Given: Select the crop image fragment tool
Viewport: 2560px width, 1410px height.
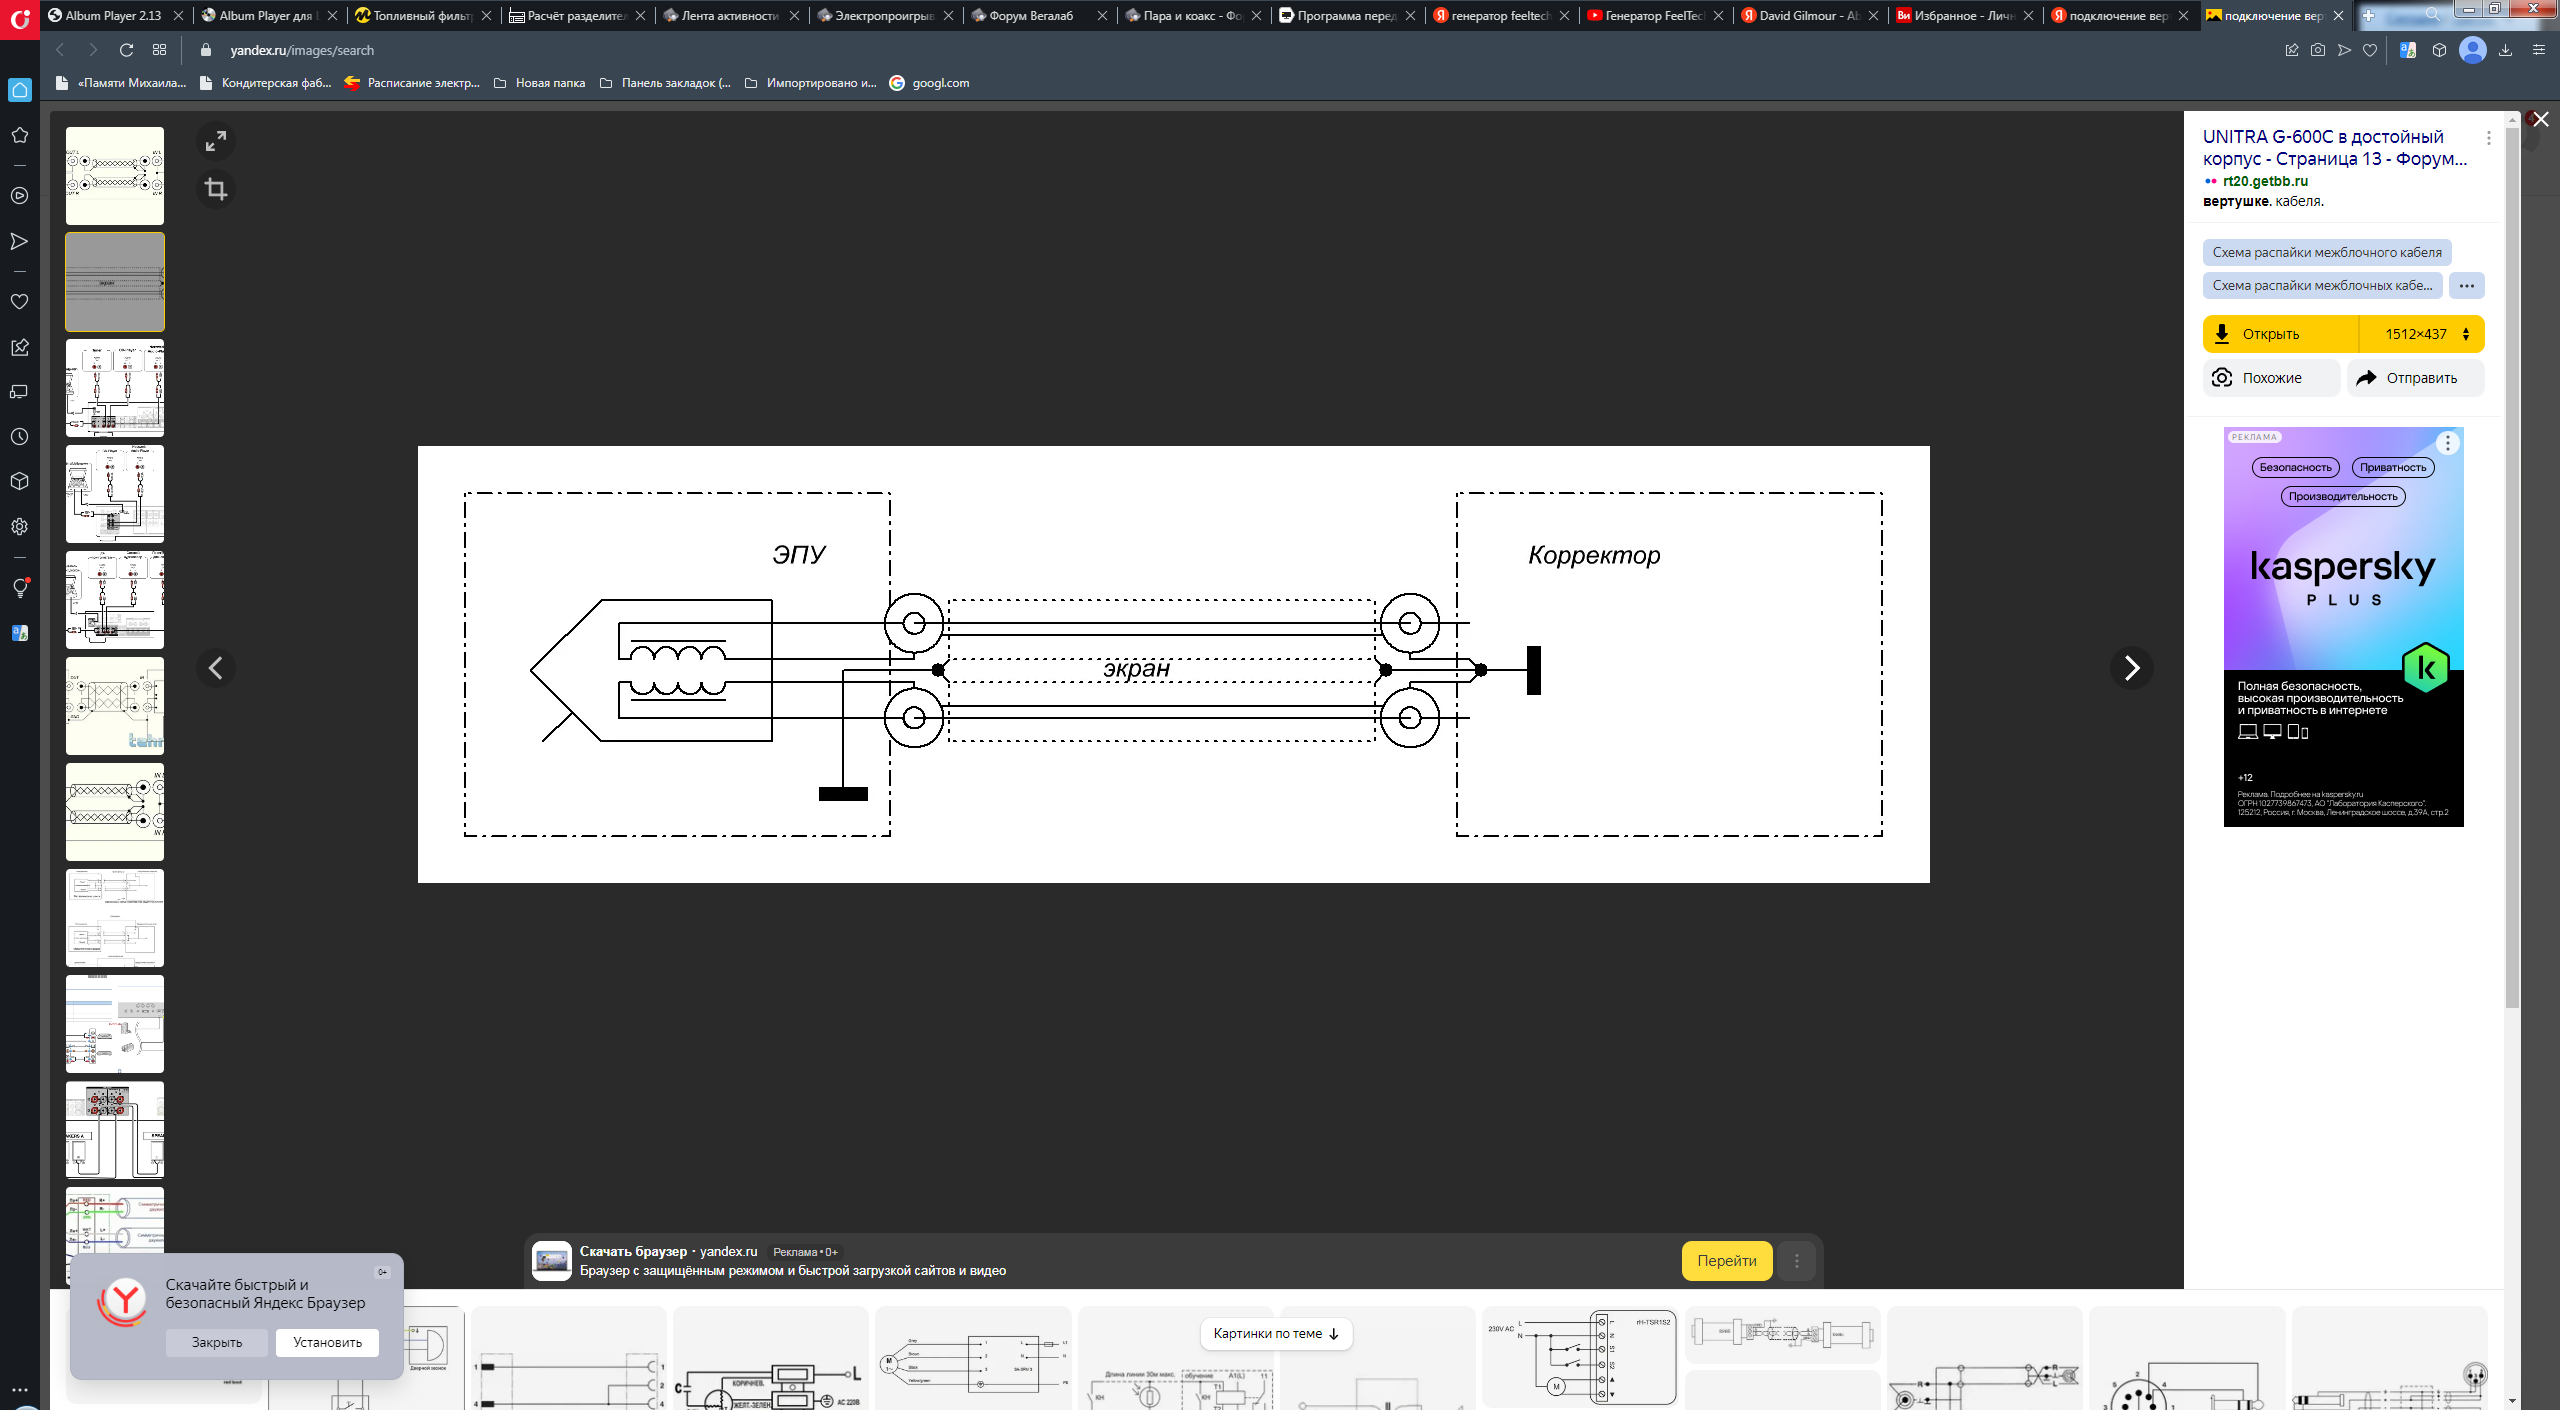Looking at the screenshot, I should 215,189.
